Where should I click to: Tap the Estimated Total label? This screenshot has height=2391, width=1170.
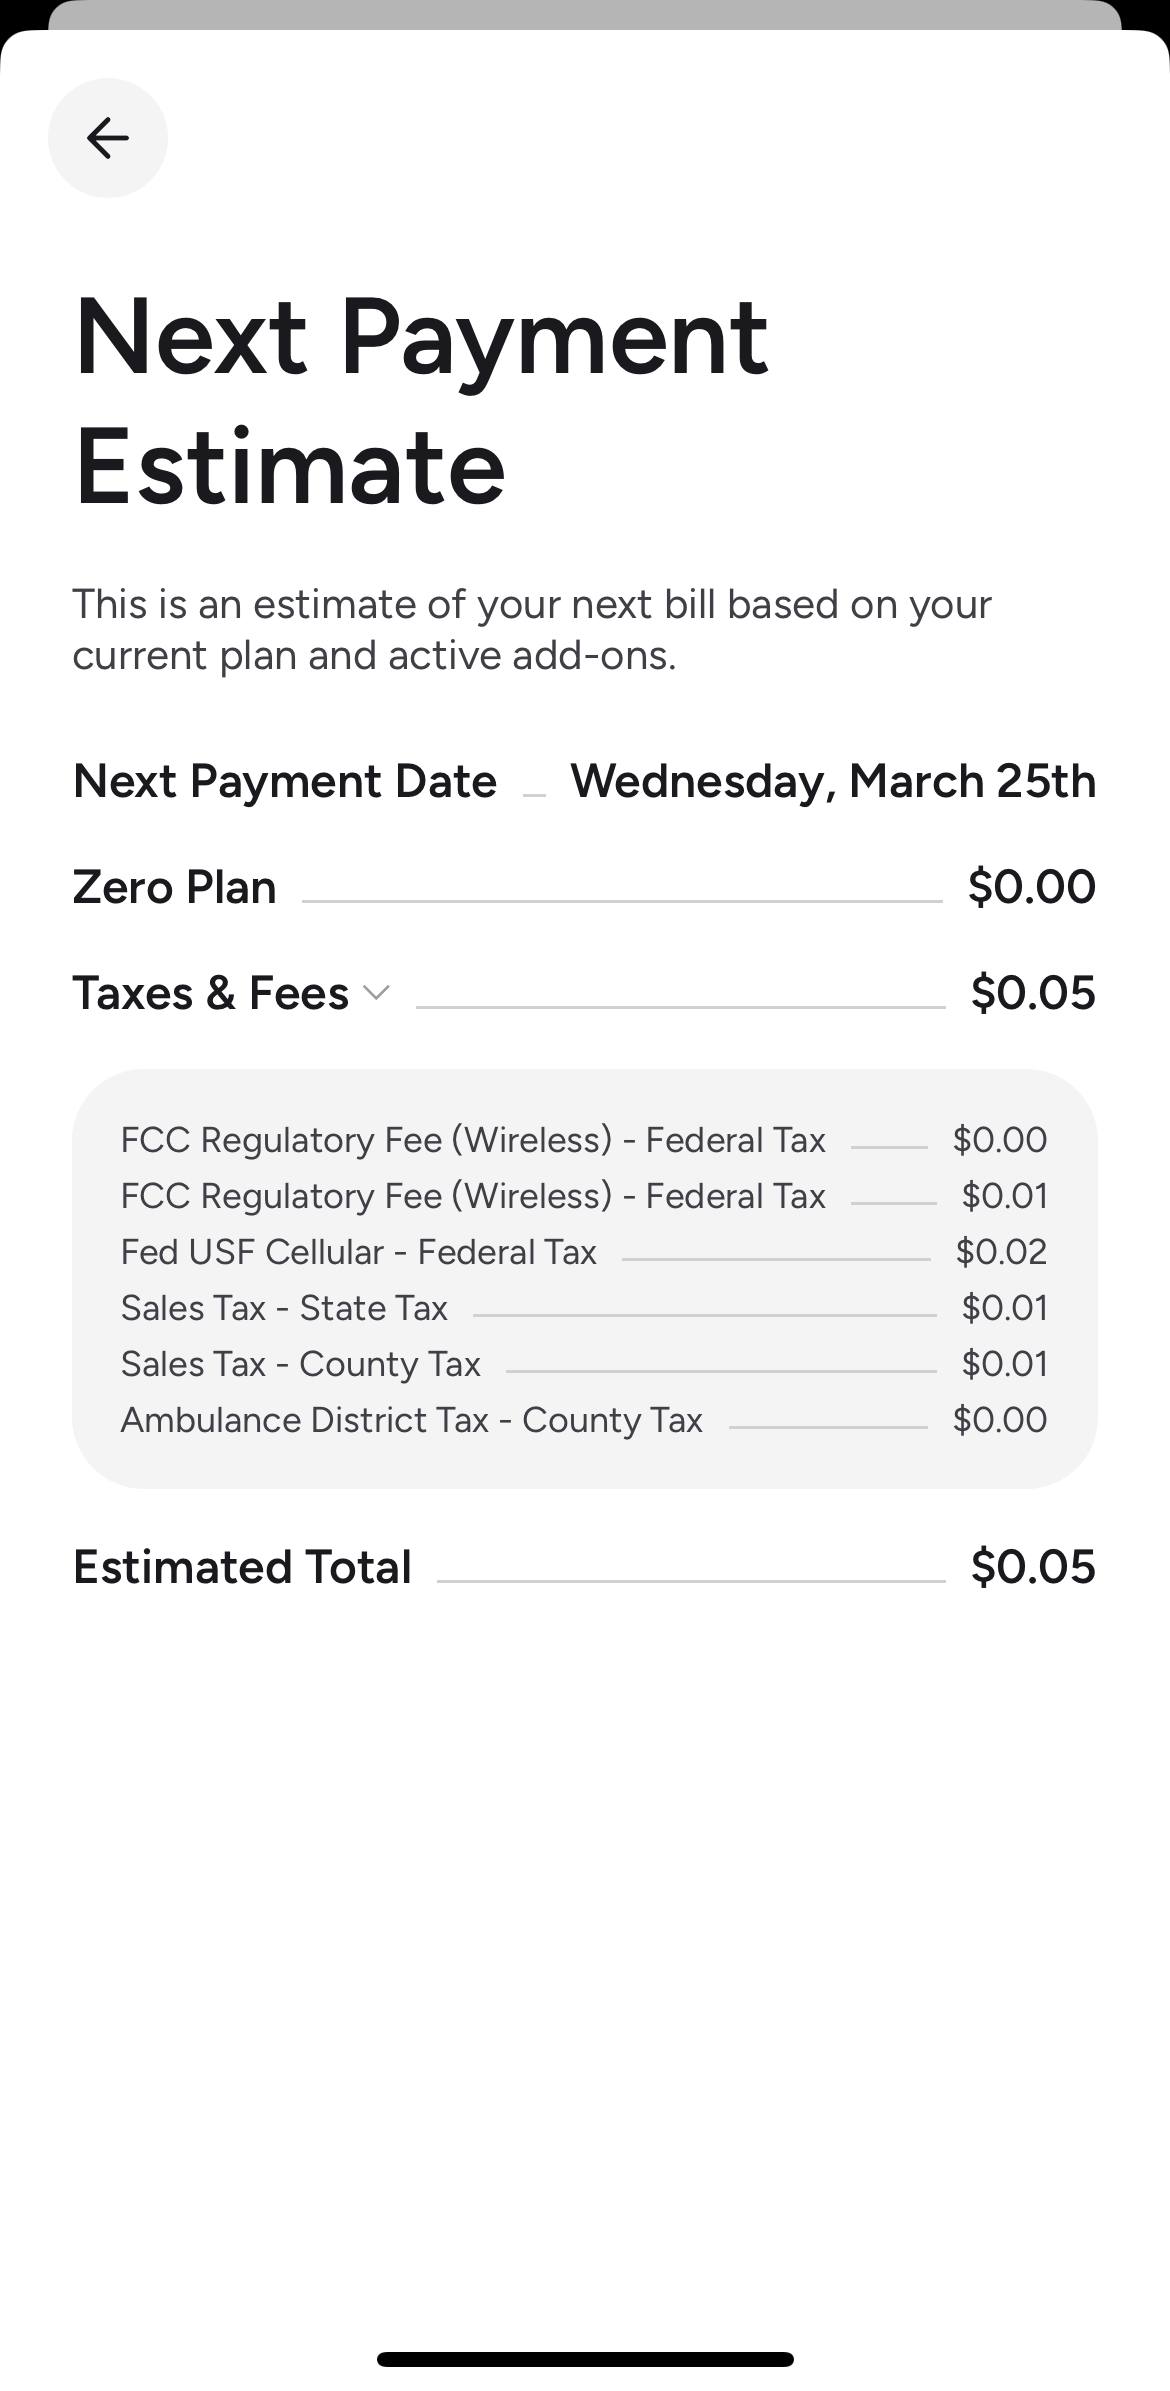(242, 1567)
